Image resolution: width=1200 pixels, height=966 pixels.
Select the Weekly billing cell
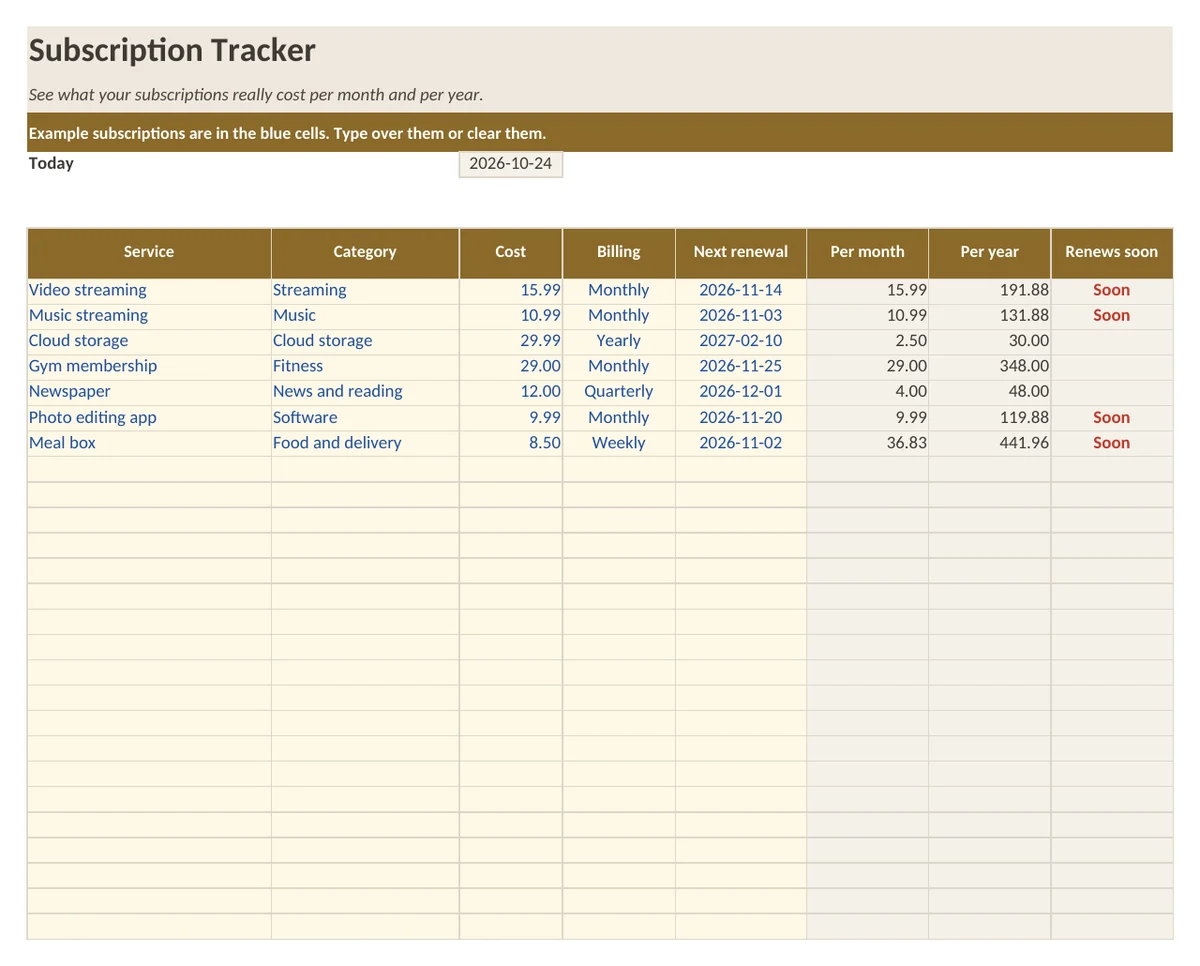tap(619, 443)
